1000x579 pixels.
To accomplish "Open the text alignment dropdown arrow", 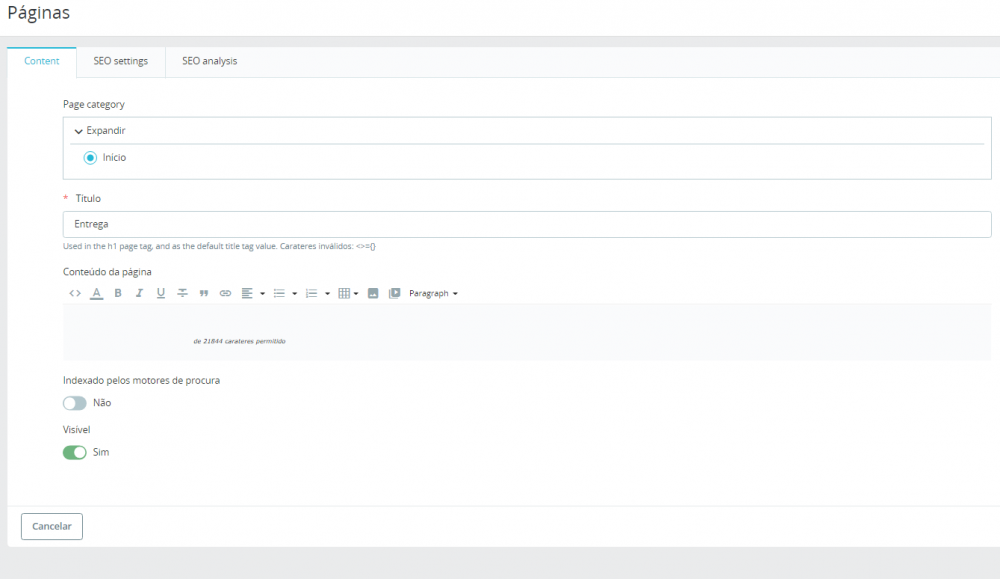I will tap(262, 292).
